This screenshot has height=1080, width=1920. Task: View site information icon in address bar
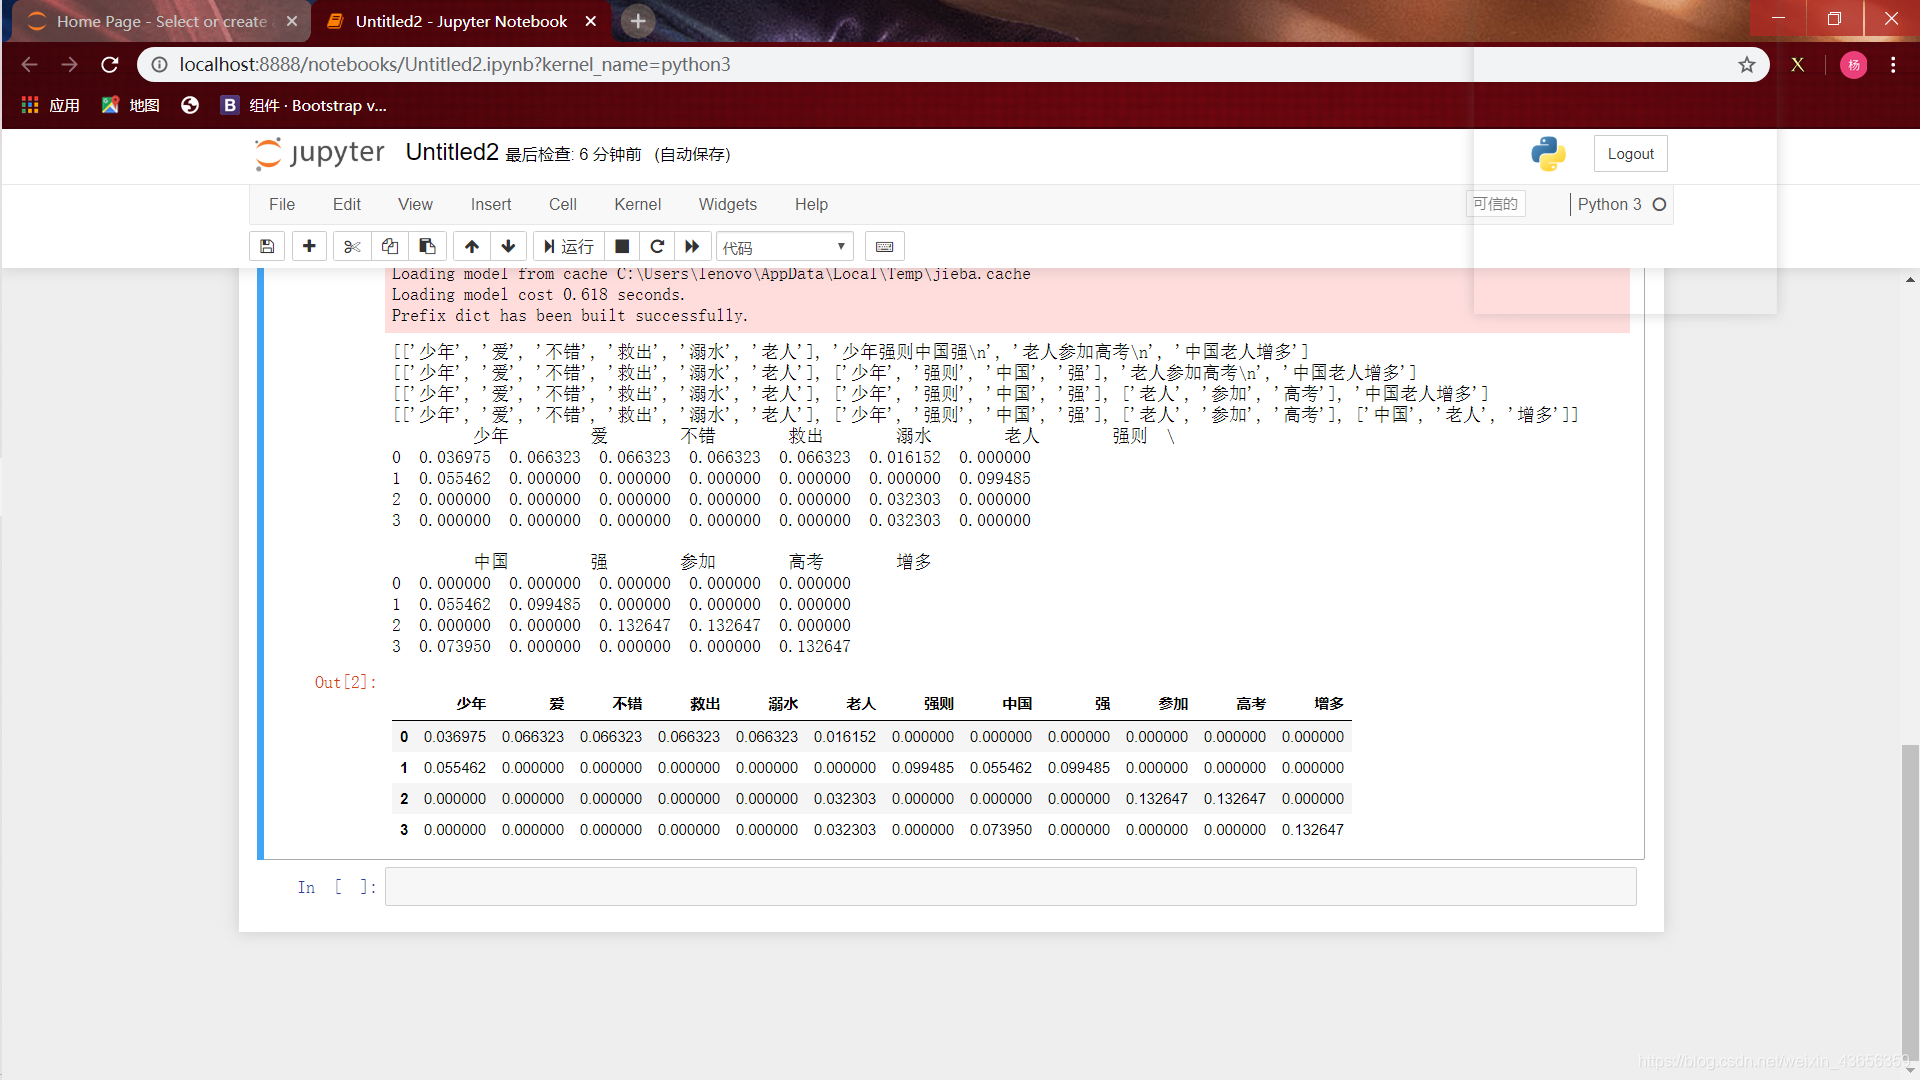158,64
